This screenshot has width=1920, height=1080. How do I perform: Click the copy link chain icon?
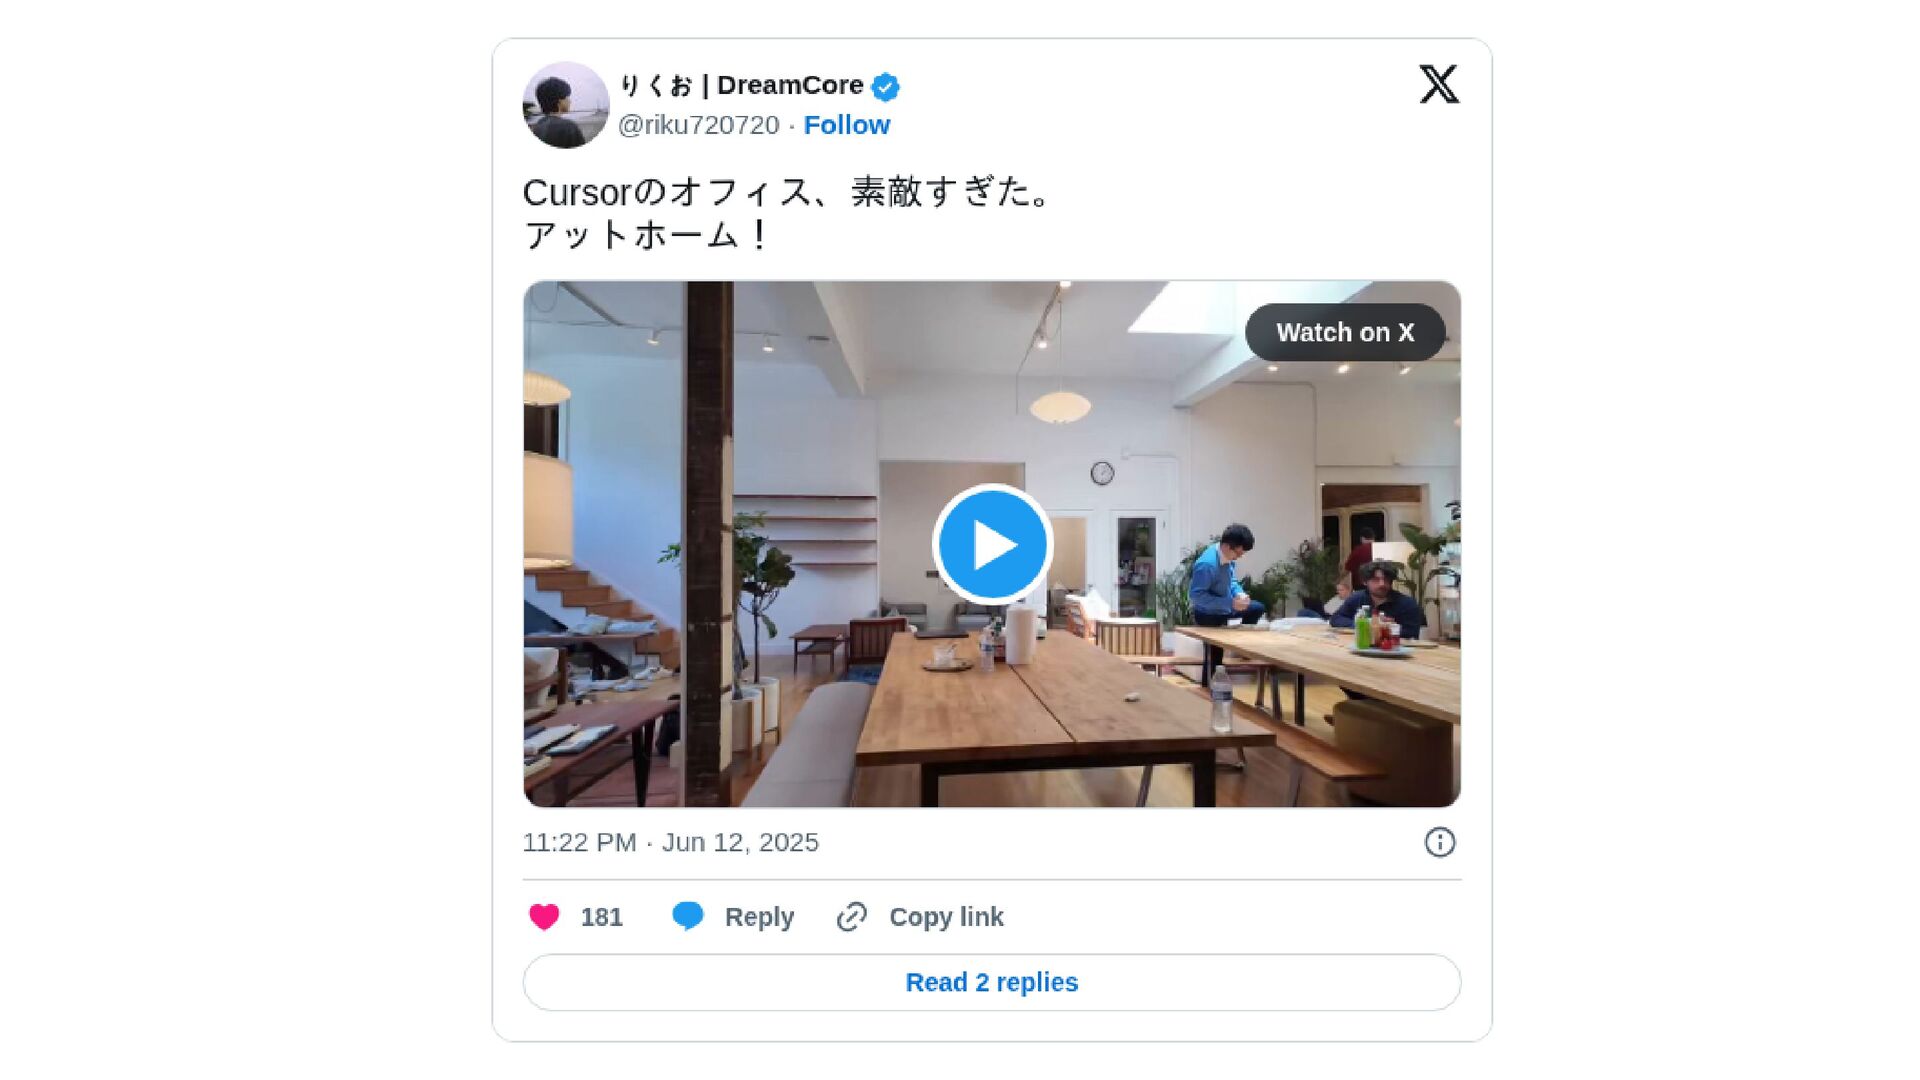852,917
